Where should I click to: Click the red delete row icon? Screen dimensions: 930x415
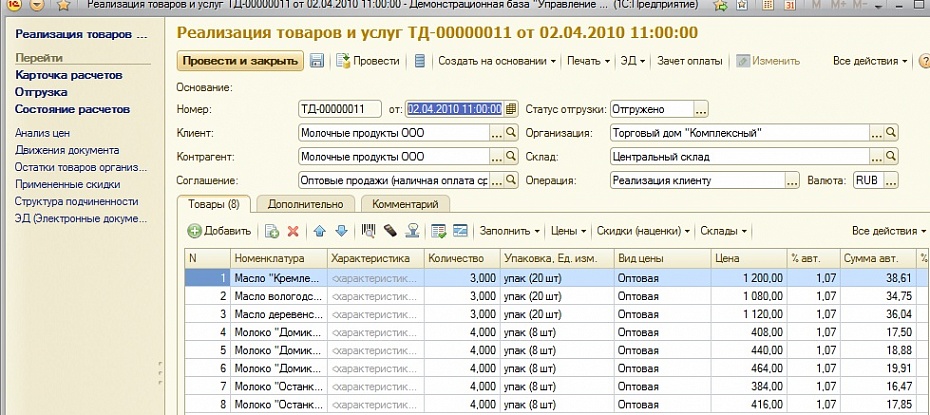[293, 231]
